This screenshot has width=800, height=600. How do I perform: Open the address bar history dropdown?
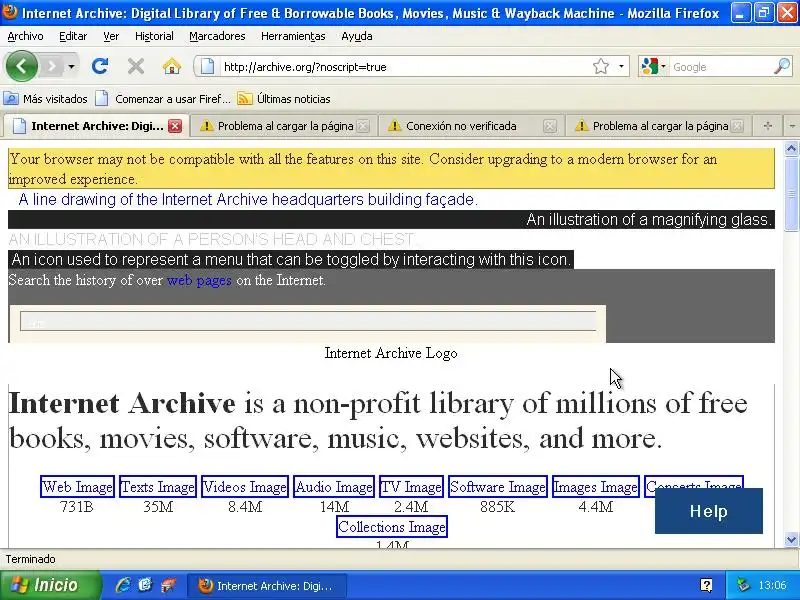pyautogui.click(x=621, y=66)
